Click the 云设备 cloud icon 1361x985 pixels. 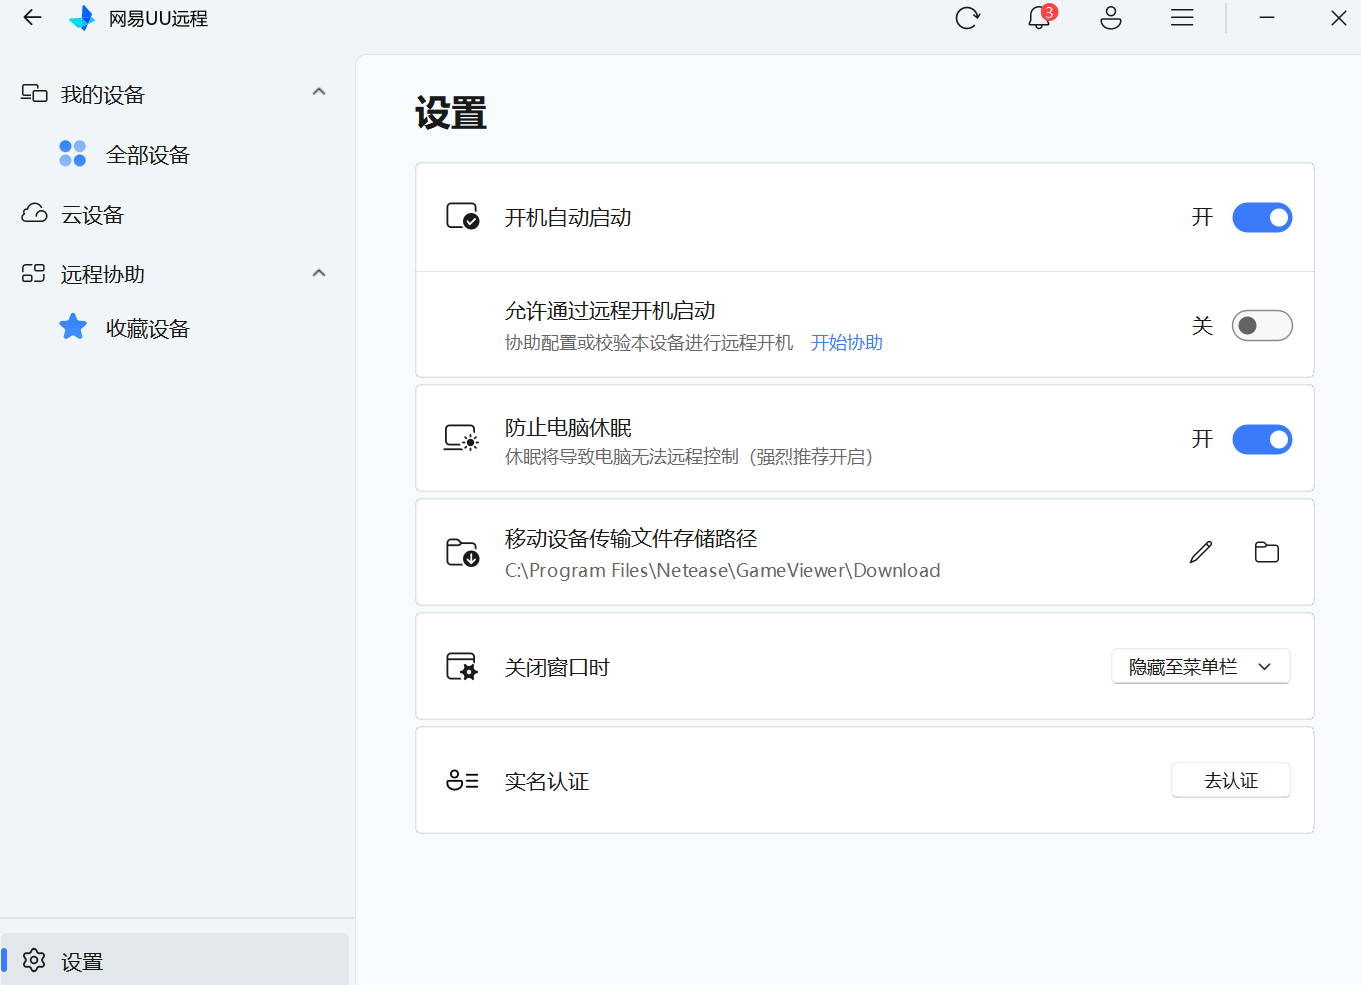[35, 214]
